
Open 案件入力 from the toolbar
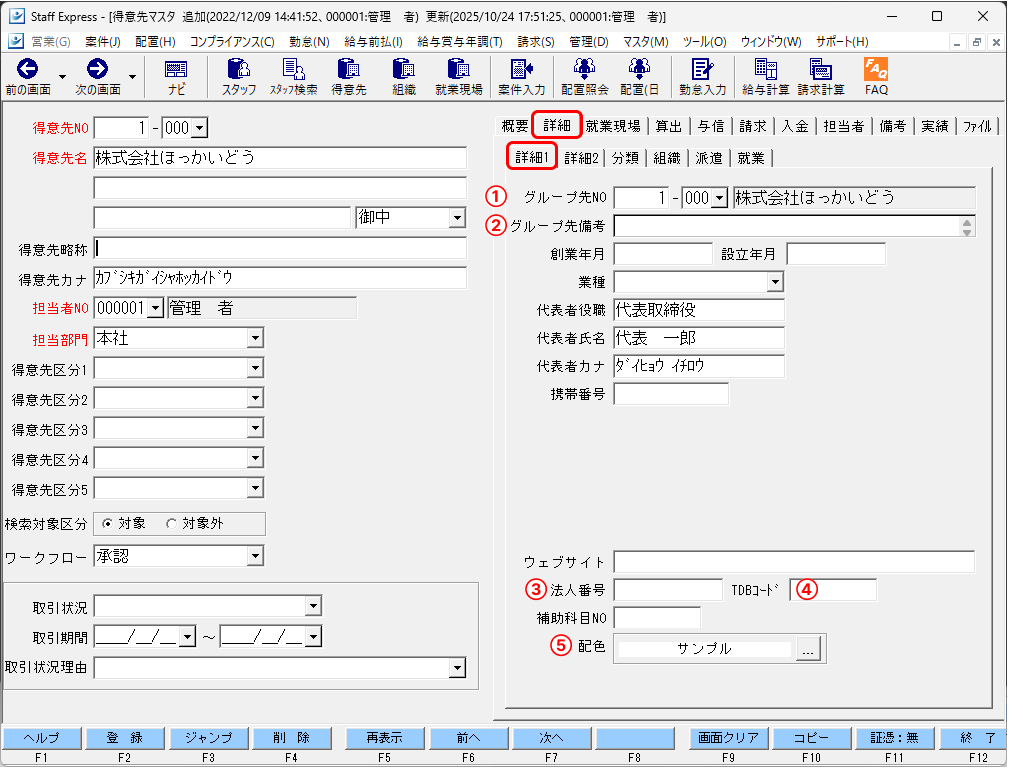521,75
